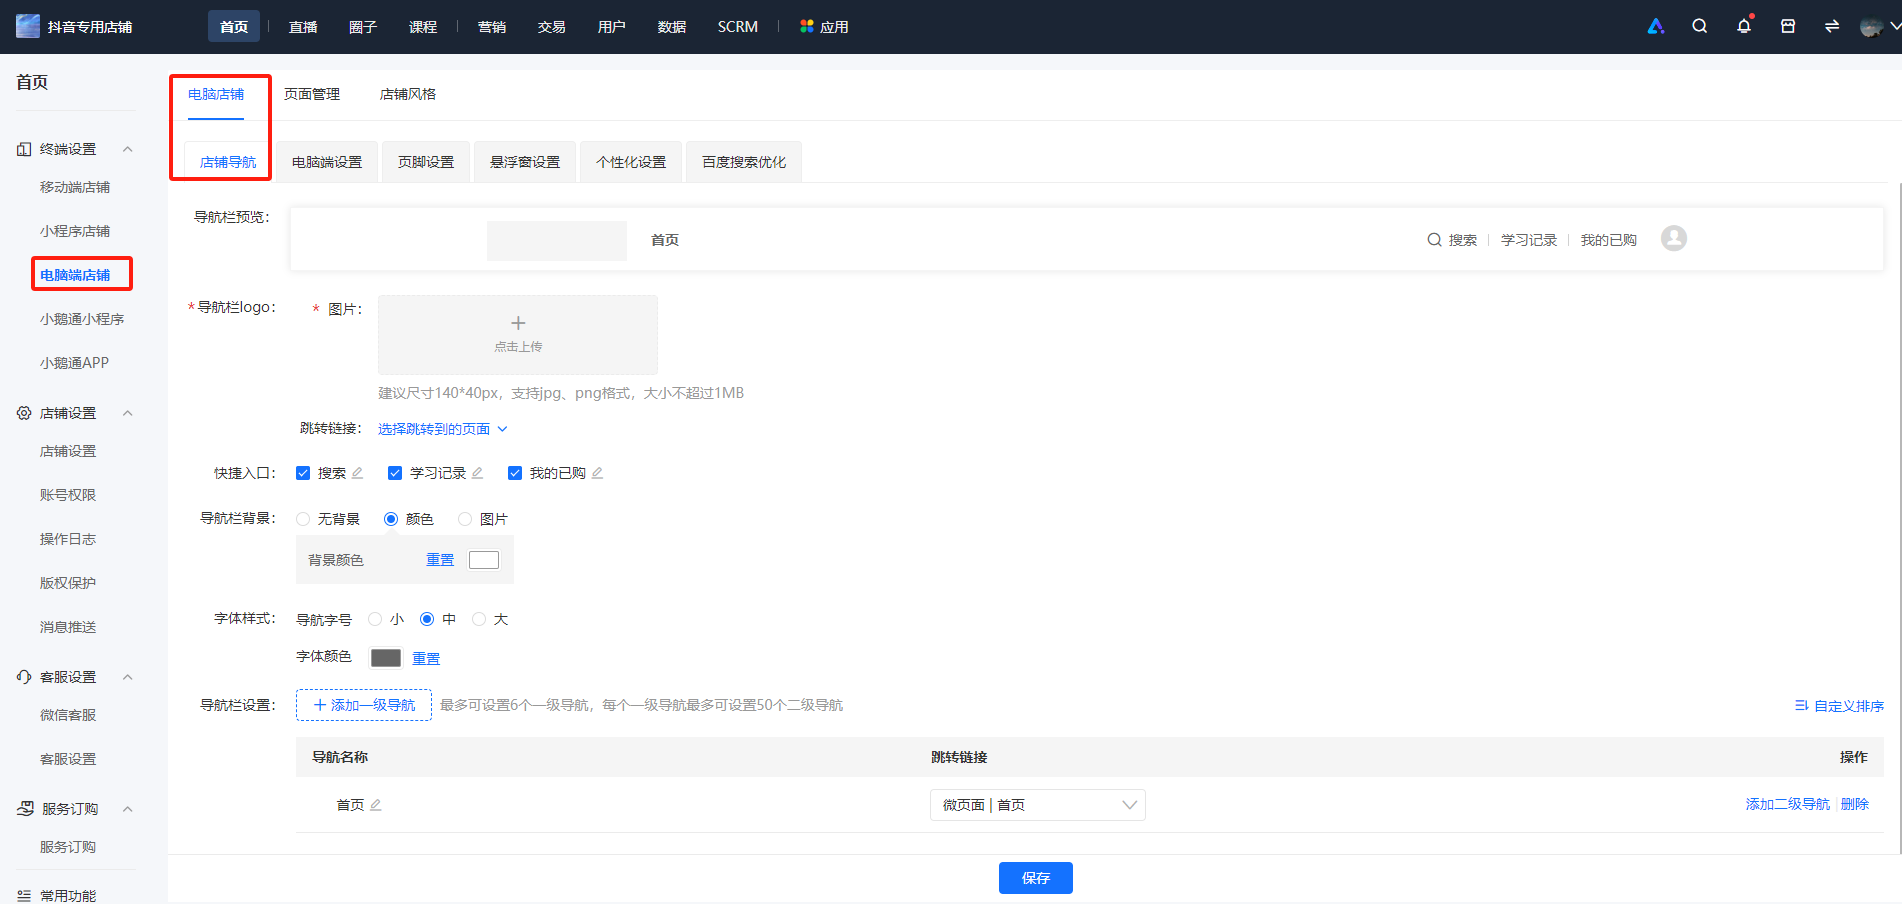Open the notification bell icon
Viewport: 1902px width, 904px height.
click(x=1744, y=26)
